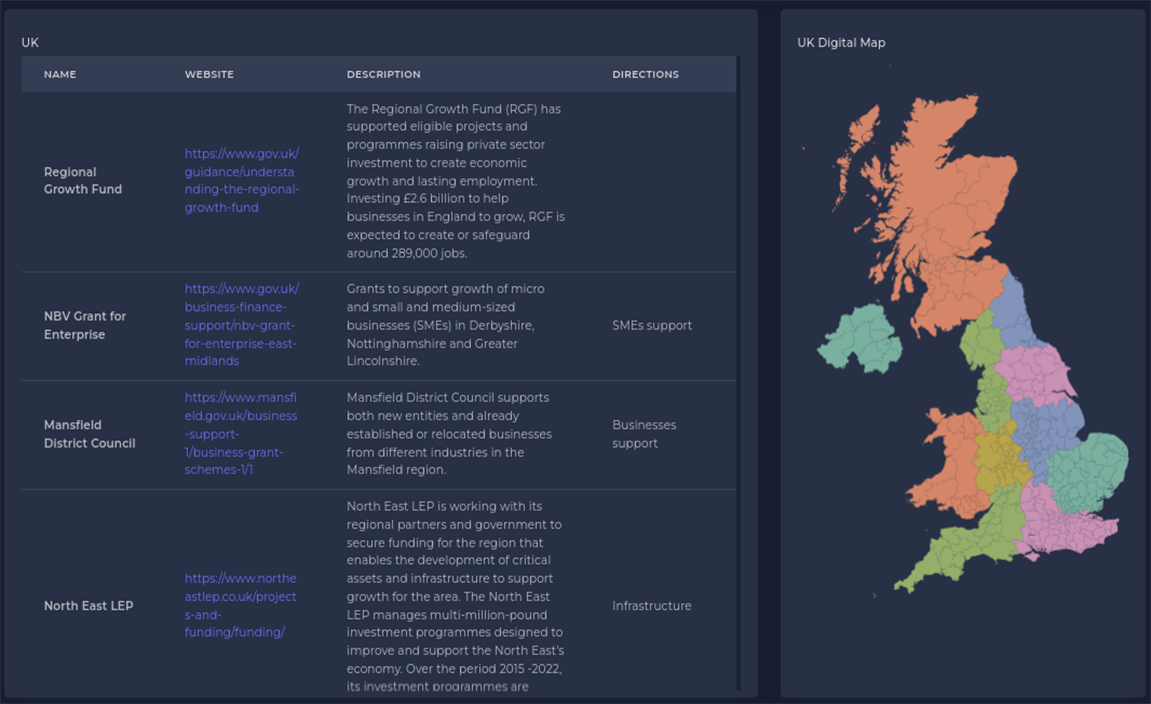Click the WEBSITE column header
Screen dimensions: 1151x704
[x=209, y=74]
